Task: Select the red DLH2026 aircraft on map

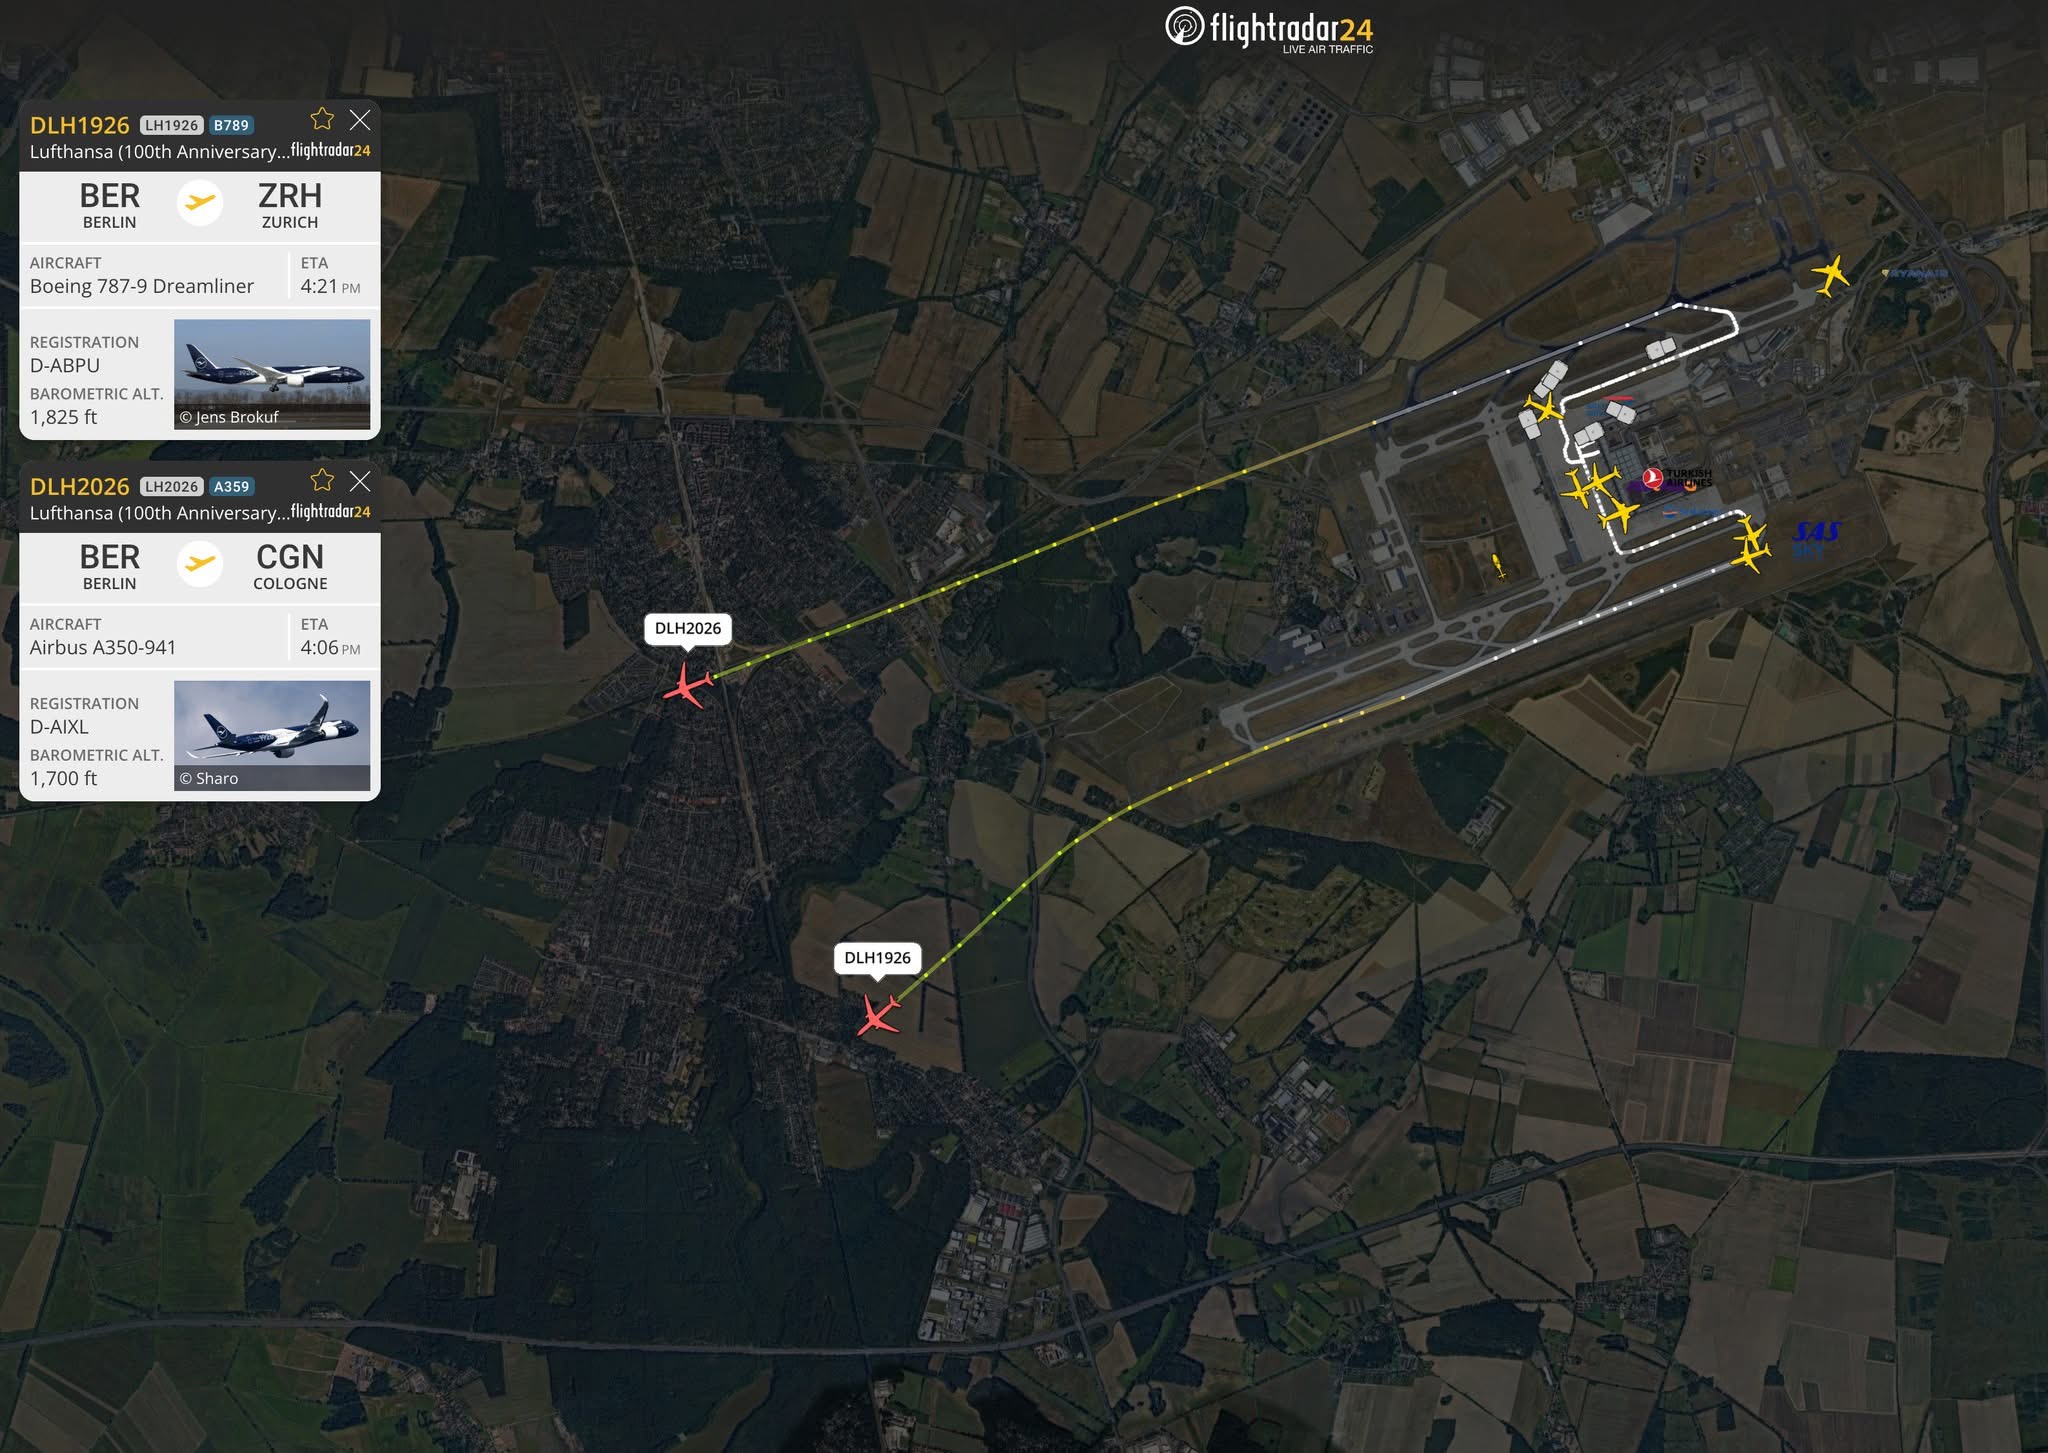Action: pyautogui.click(x=688, y=686)
